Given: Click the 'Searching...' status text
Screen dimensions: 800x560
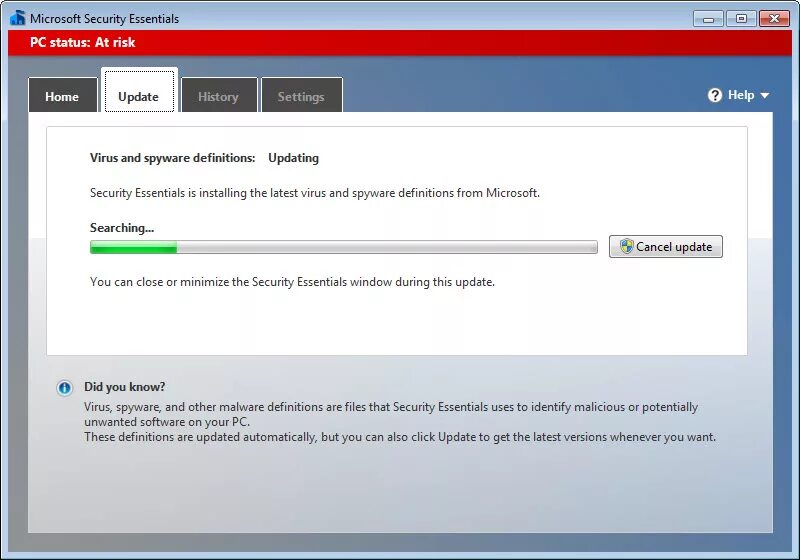Looking at the screenshot, I should click(x=122, y=228).
